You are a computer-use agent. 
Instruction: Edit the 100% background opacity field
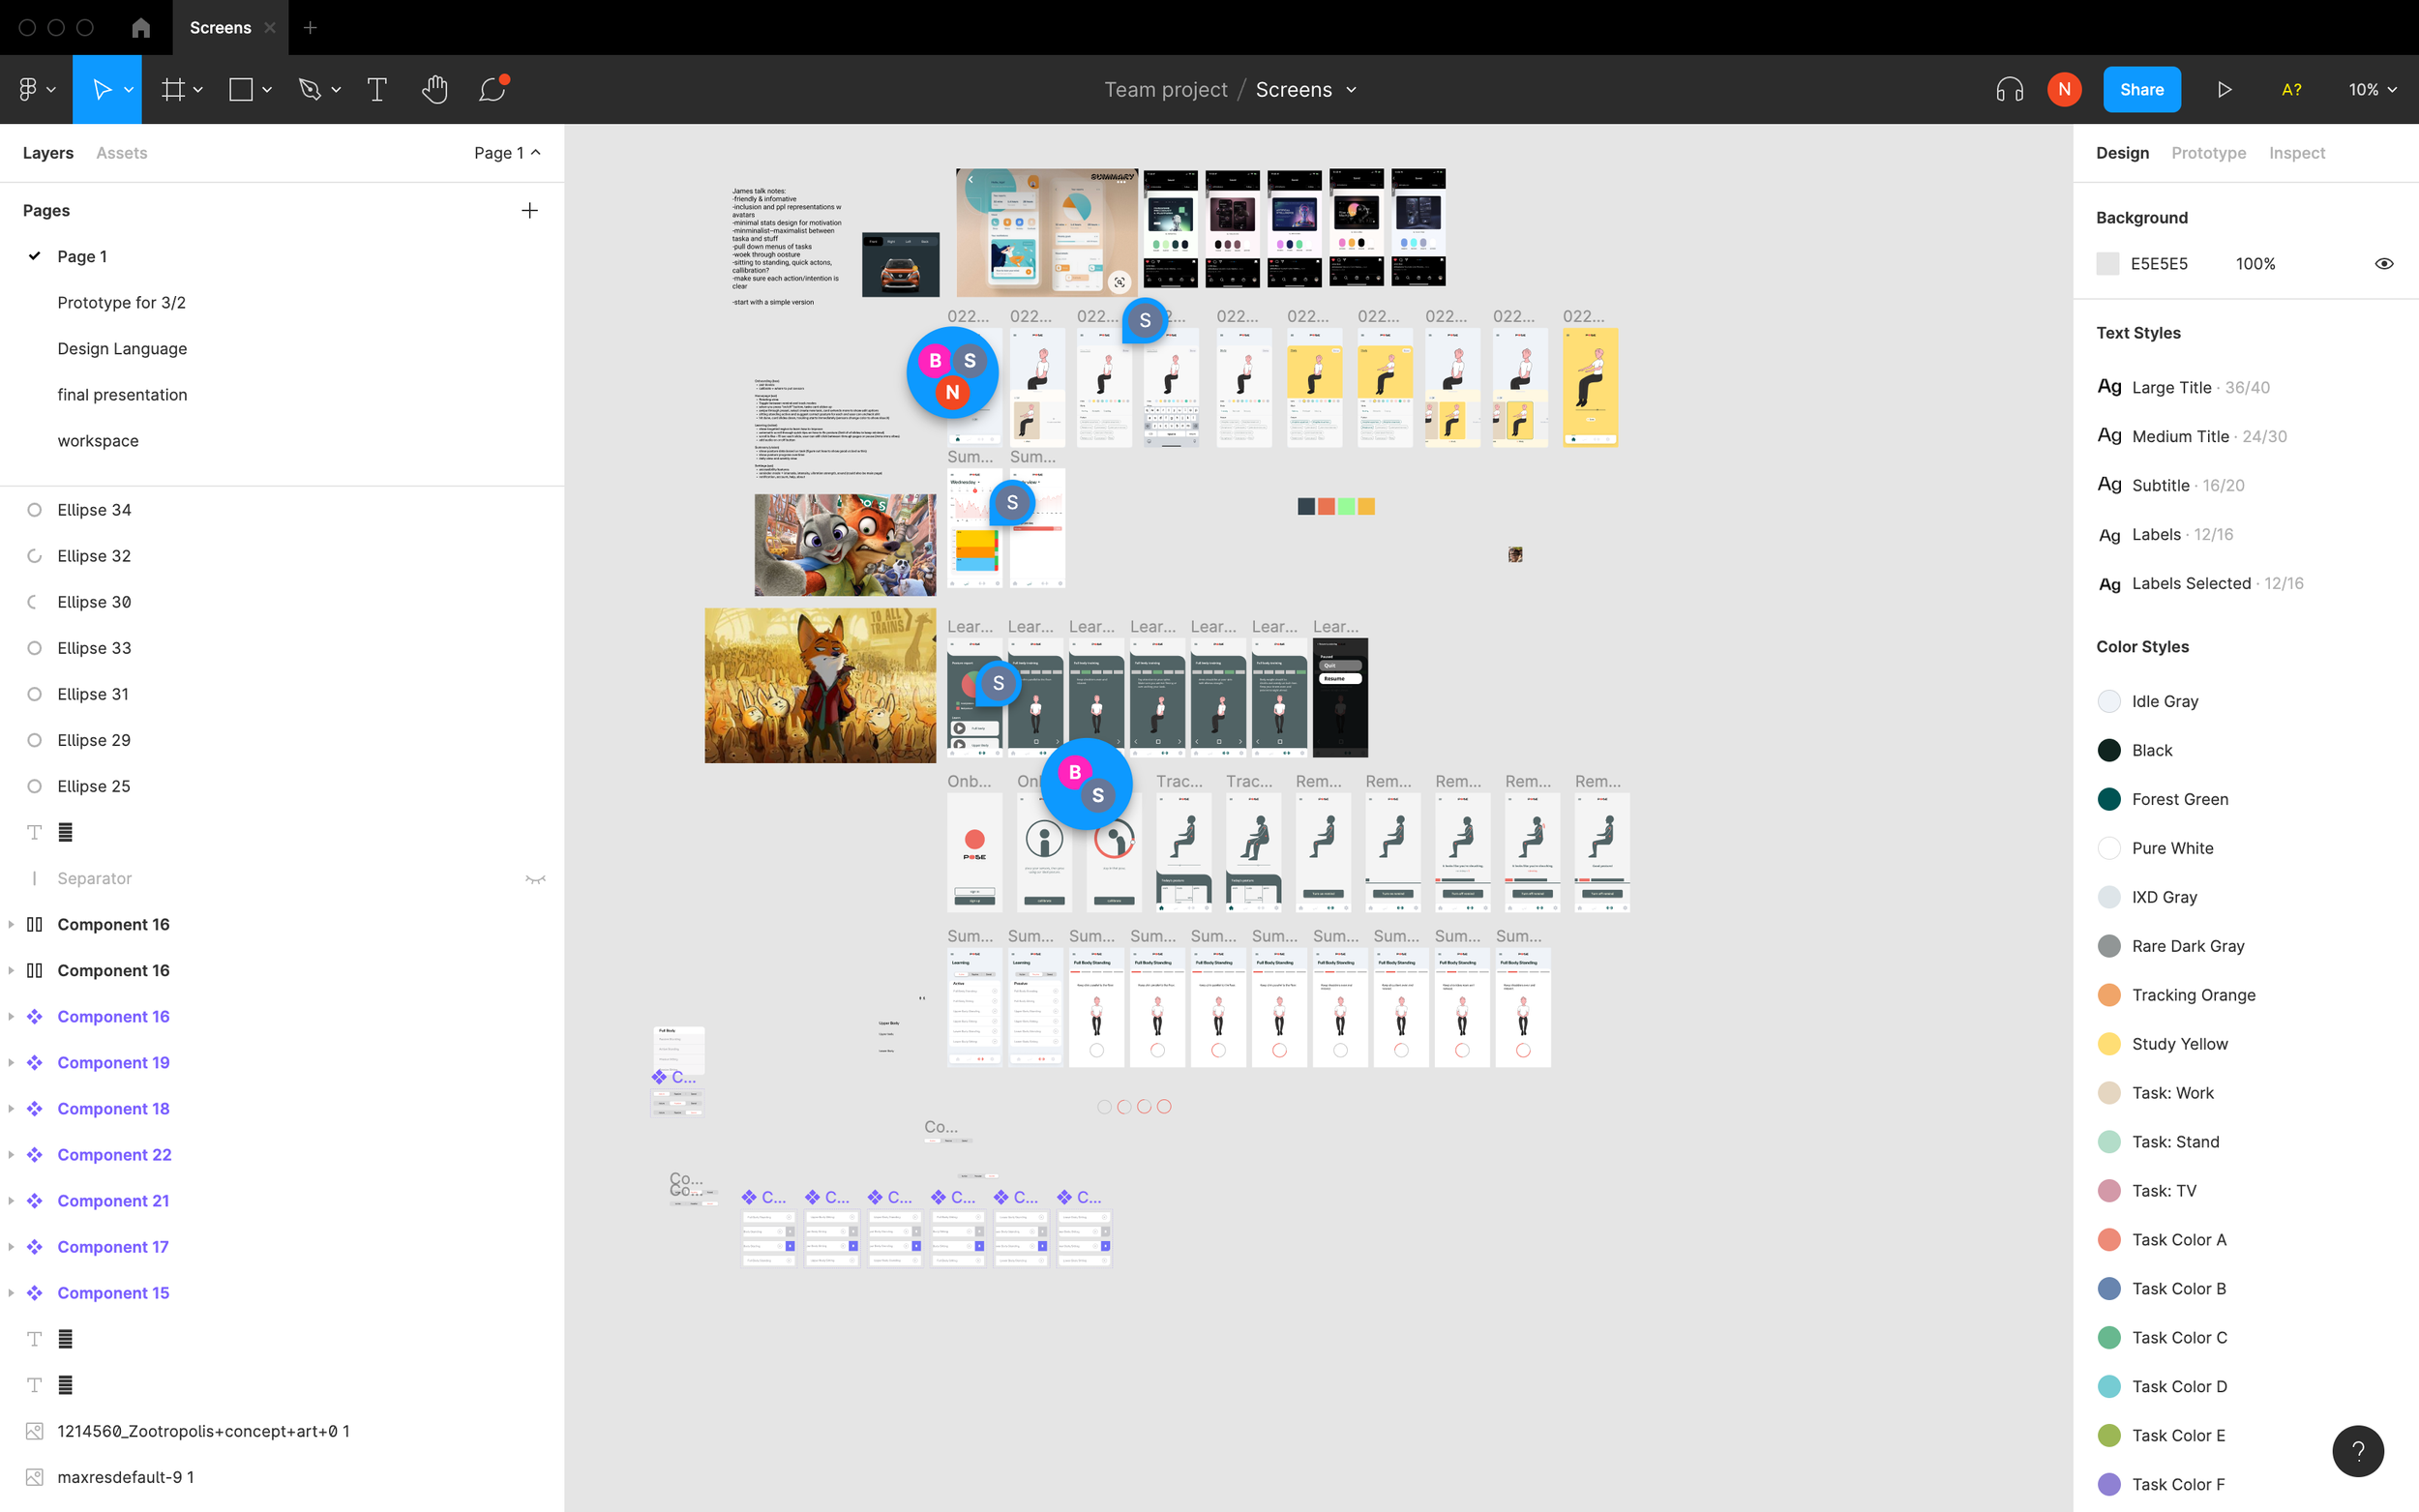click(x=2255, y=264)
